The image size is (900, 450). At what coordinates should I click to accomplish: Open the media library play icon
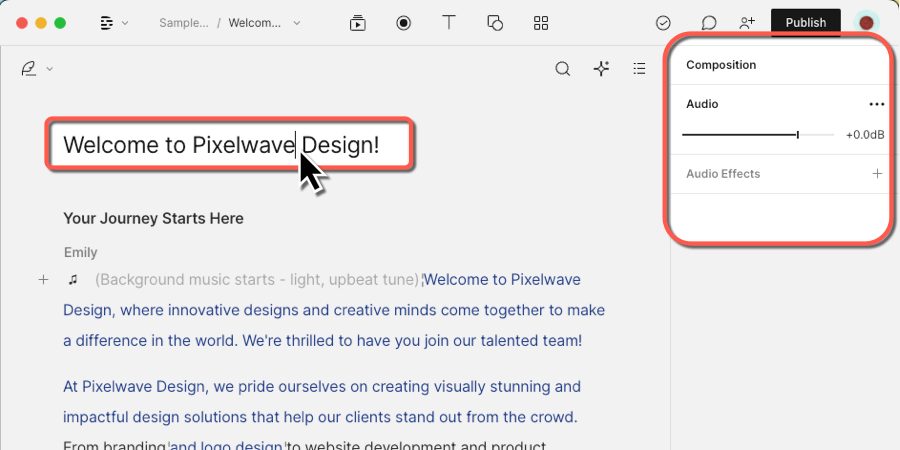coord(358,23)
